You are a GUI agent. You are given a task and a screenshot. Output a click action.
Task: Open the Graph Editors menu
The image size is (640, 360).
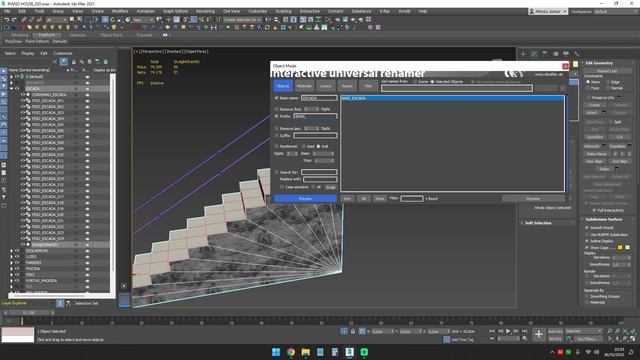click(176, 11)
